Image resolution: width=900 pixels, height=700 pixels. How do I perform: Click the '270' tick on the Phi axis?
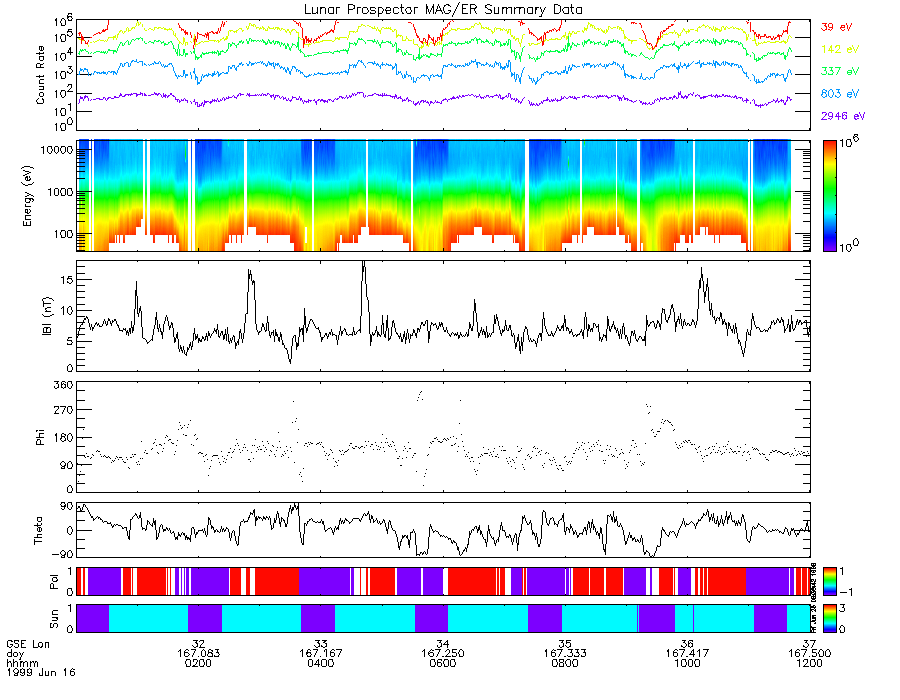pos(63,410)
